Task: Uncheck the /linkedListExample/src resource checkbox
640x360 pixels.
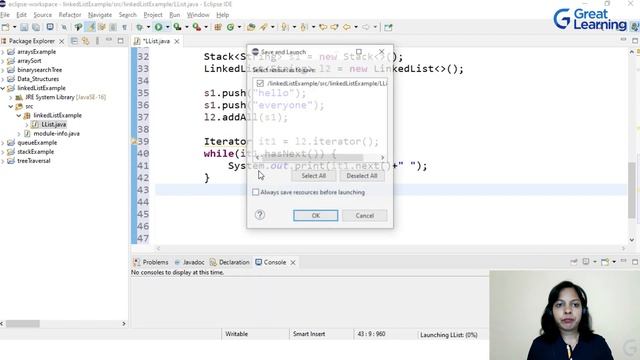Action: click(260, 83)
